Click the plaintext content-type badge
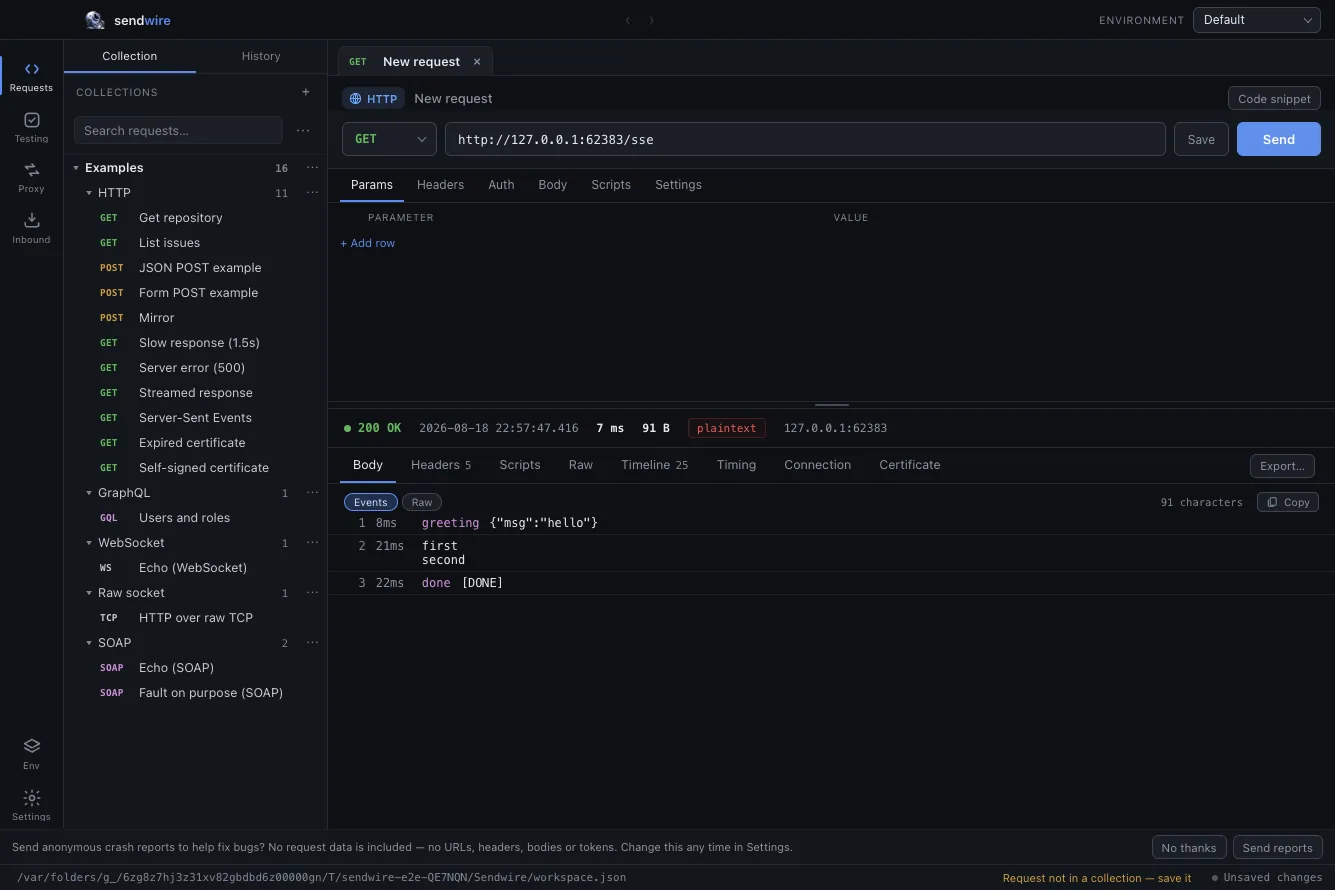 pos(726,428)
